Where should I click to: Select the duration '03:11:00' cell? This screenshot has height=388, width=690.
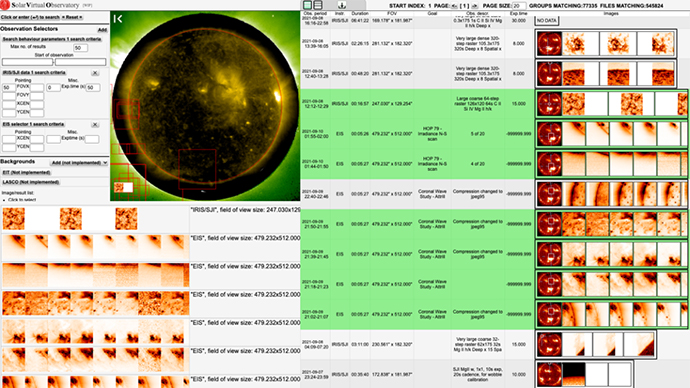coord(360,344)
